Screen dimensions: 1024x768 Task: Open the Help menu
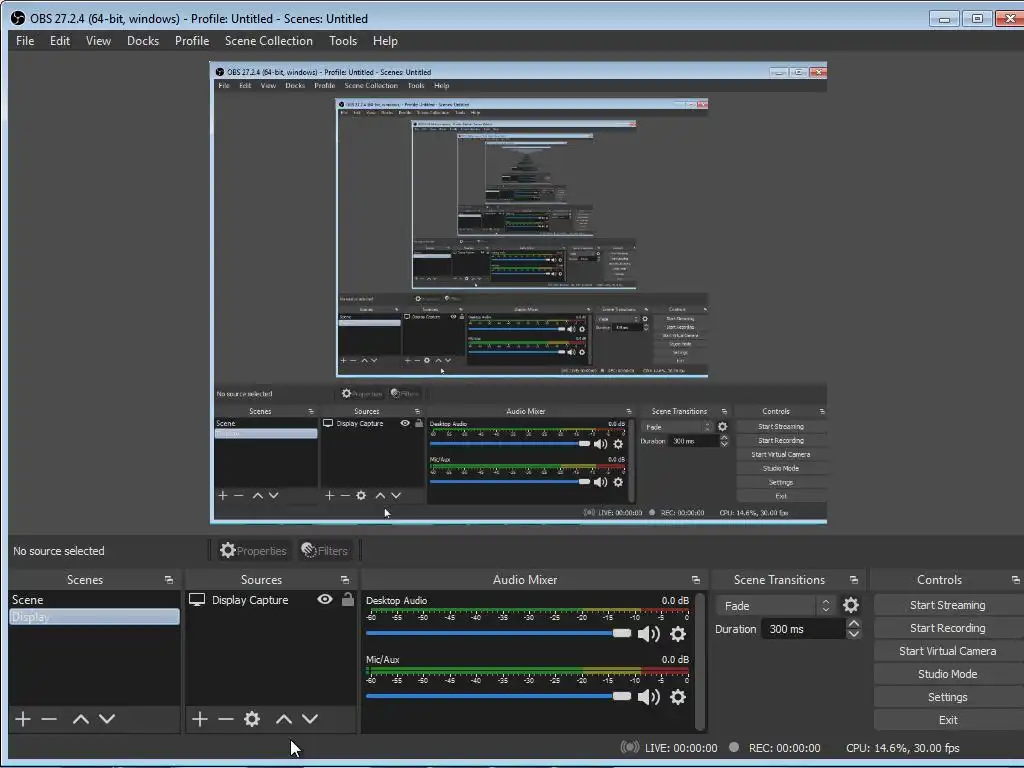(385, 40)
